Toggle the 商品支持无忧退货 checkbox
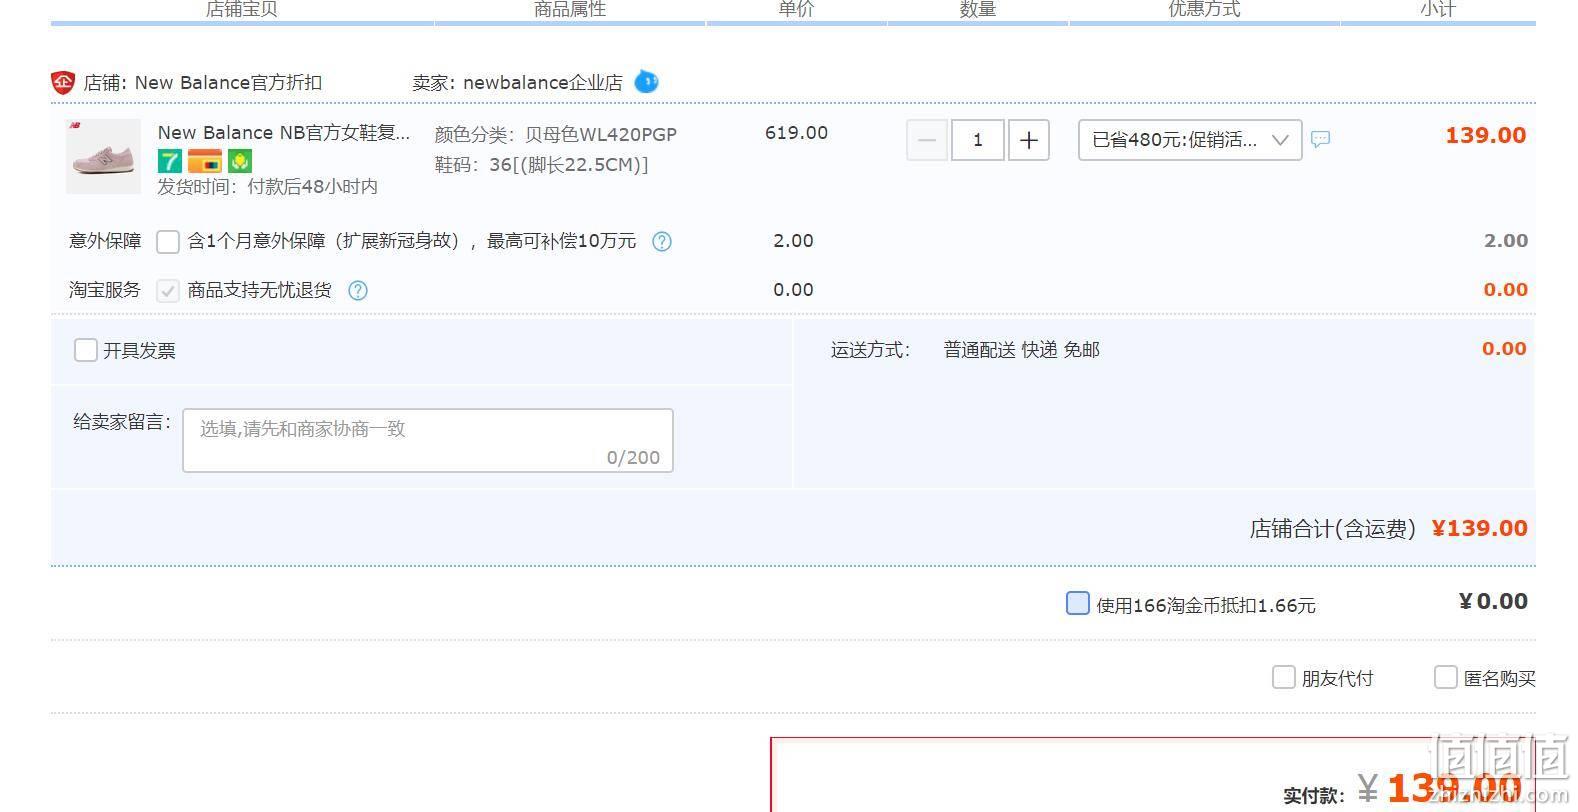1578x812 pixels. tap(168, 290)
